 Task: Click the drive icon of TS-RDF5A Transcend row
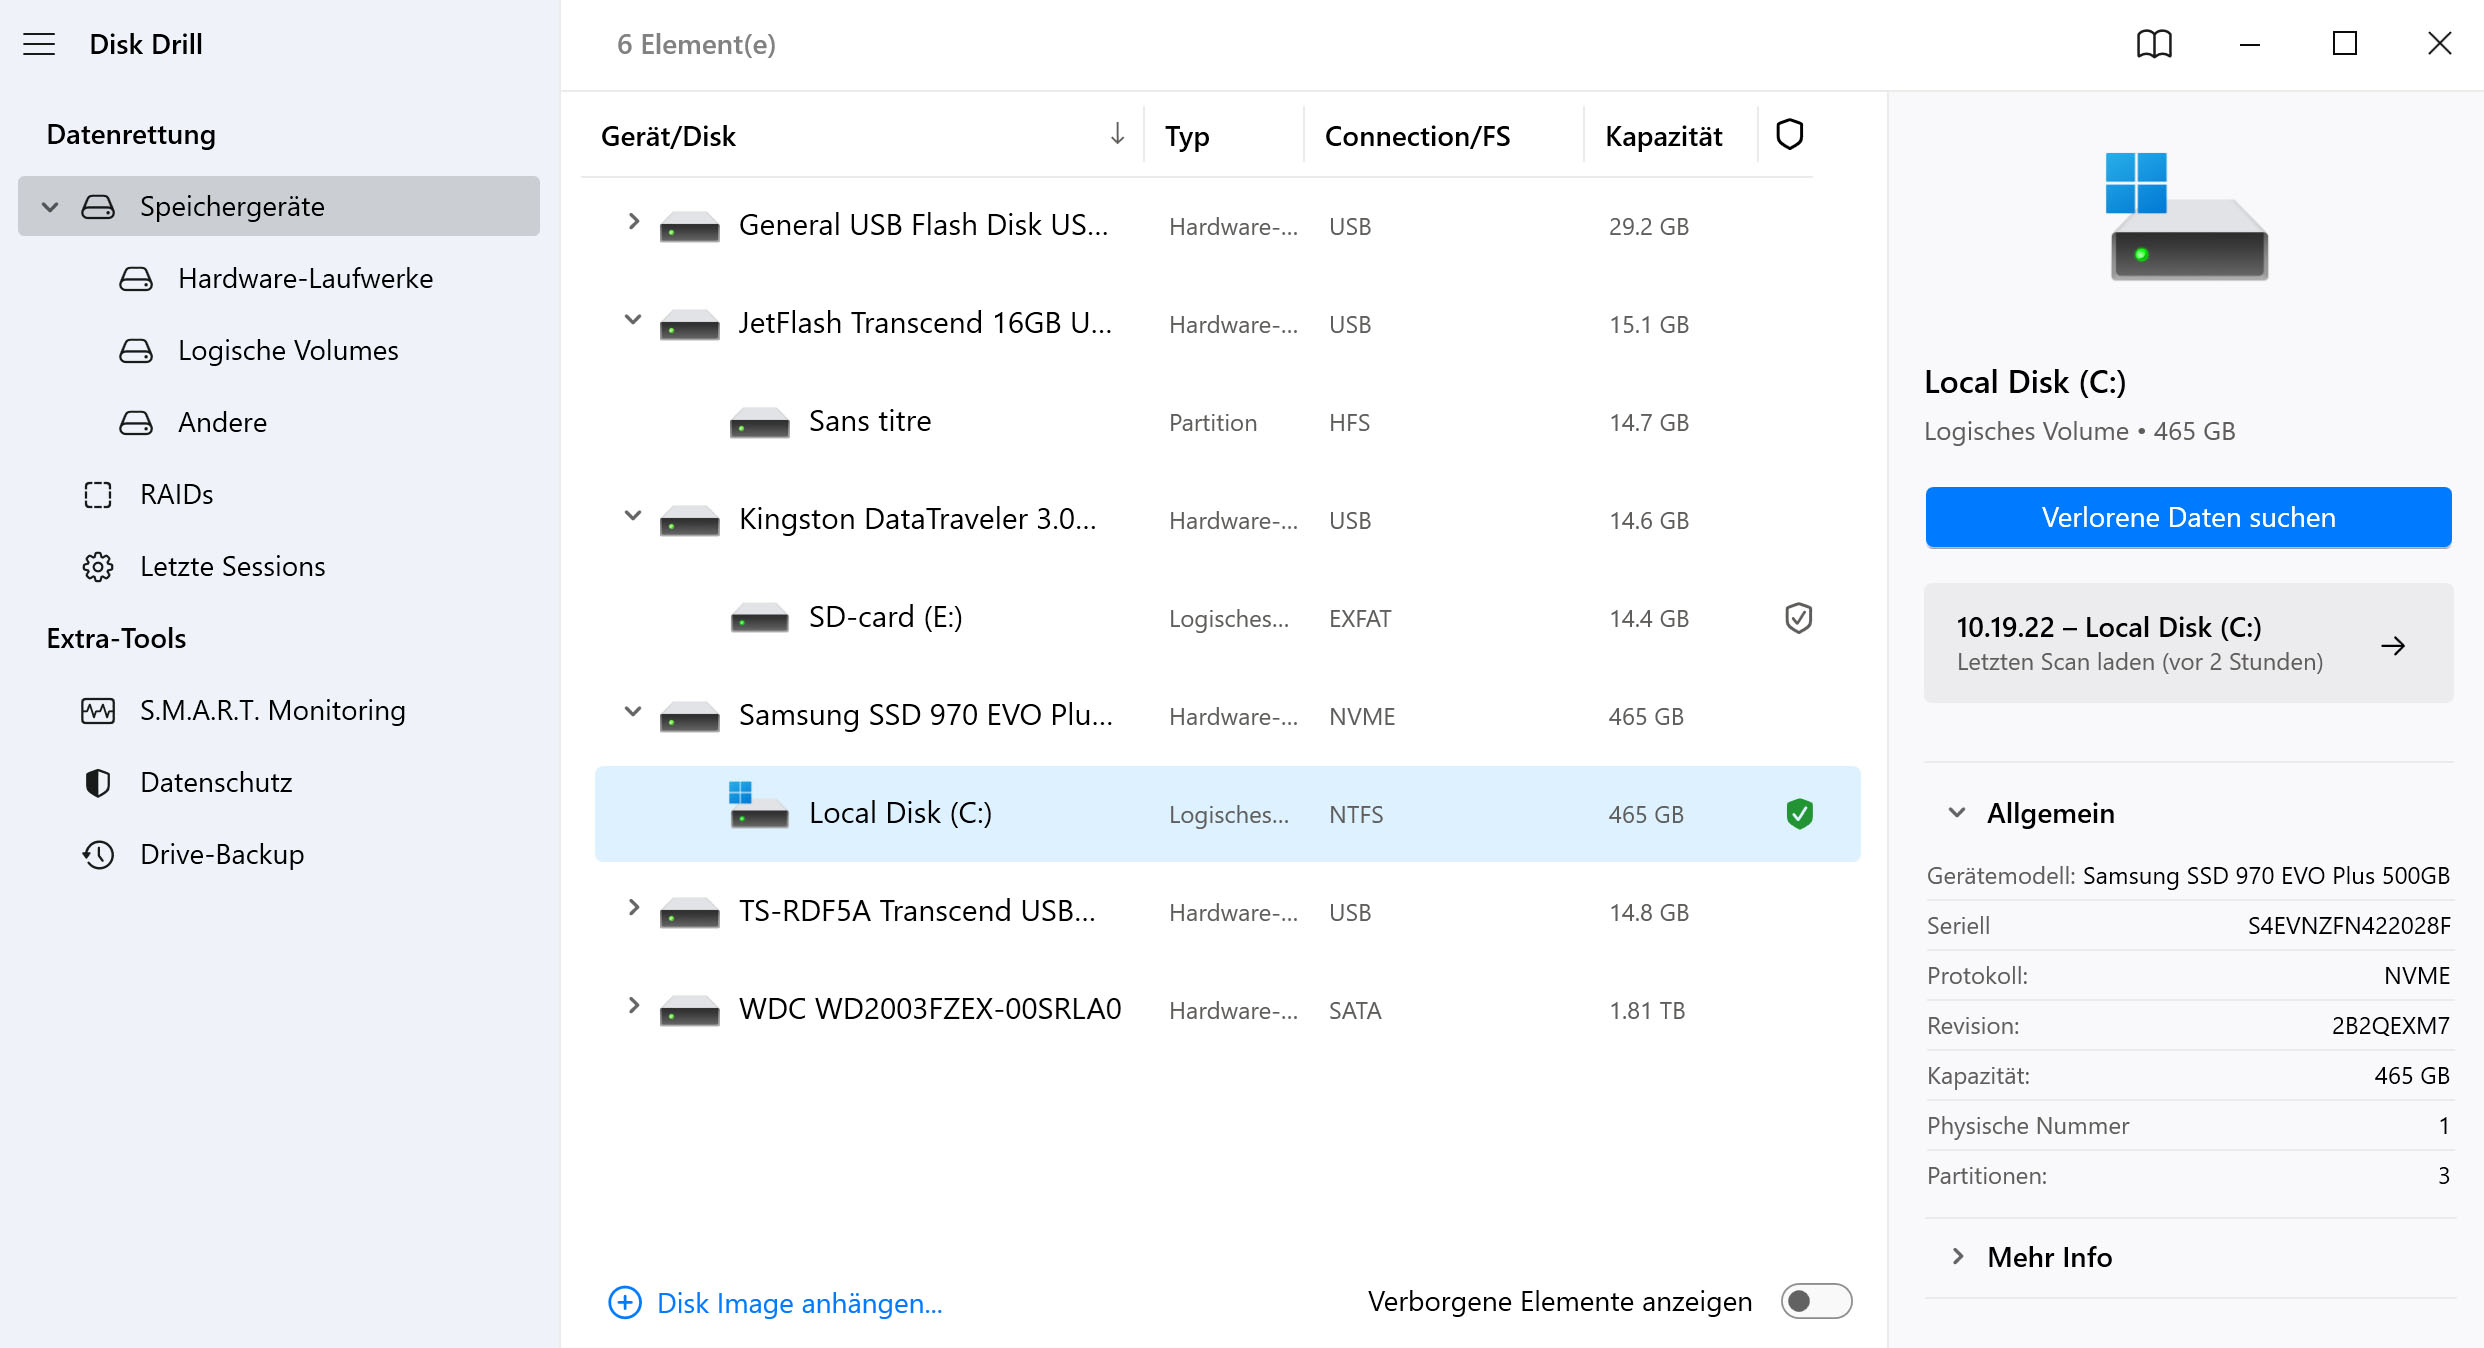click(x=690, y=913)
